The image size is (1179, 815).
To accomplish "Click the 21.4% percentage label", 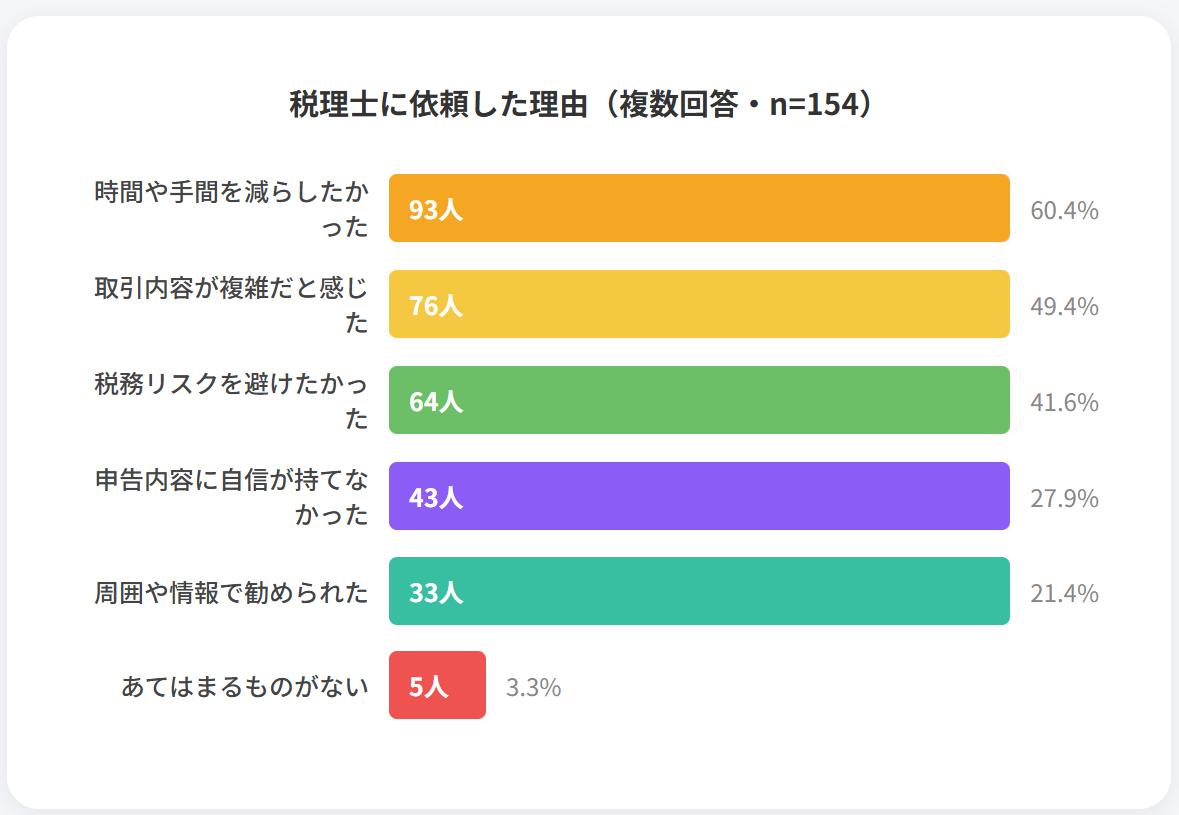I will (x=1064, y=593).
